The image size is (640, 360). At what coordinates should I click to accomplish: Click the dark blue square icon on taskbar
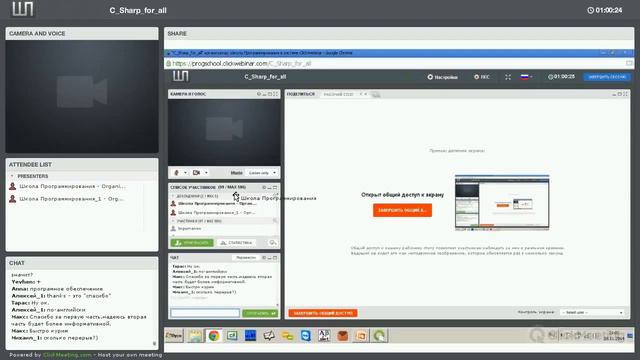coord(250,336)
